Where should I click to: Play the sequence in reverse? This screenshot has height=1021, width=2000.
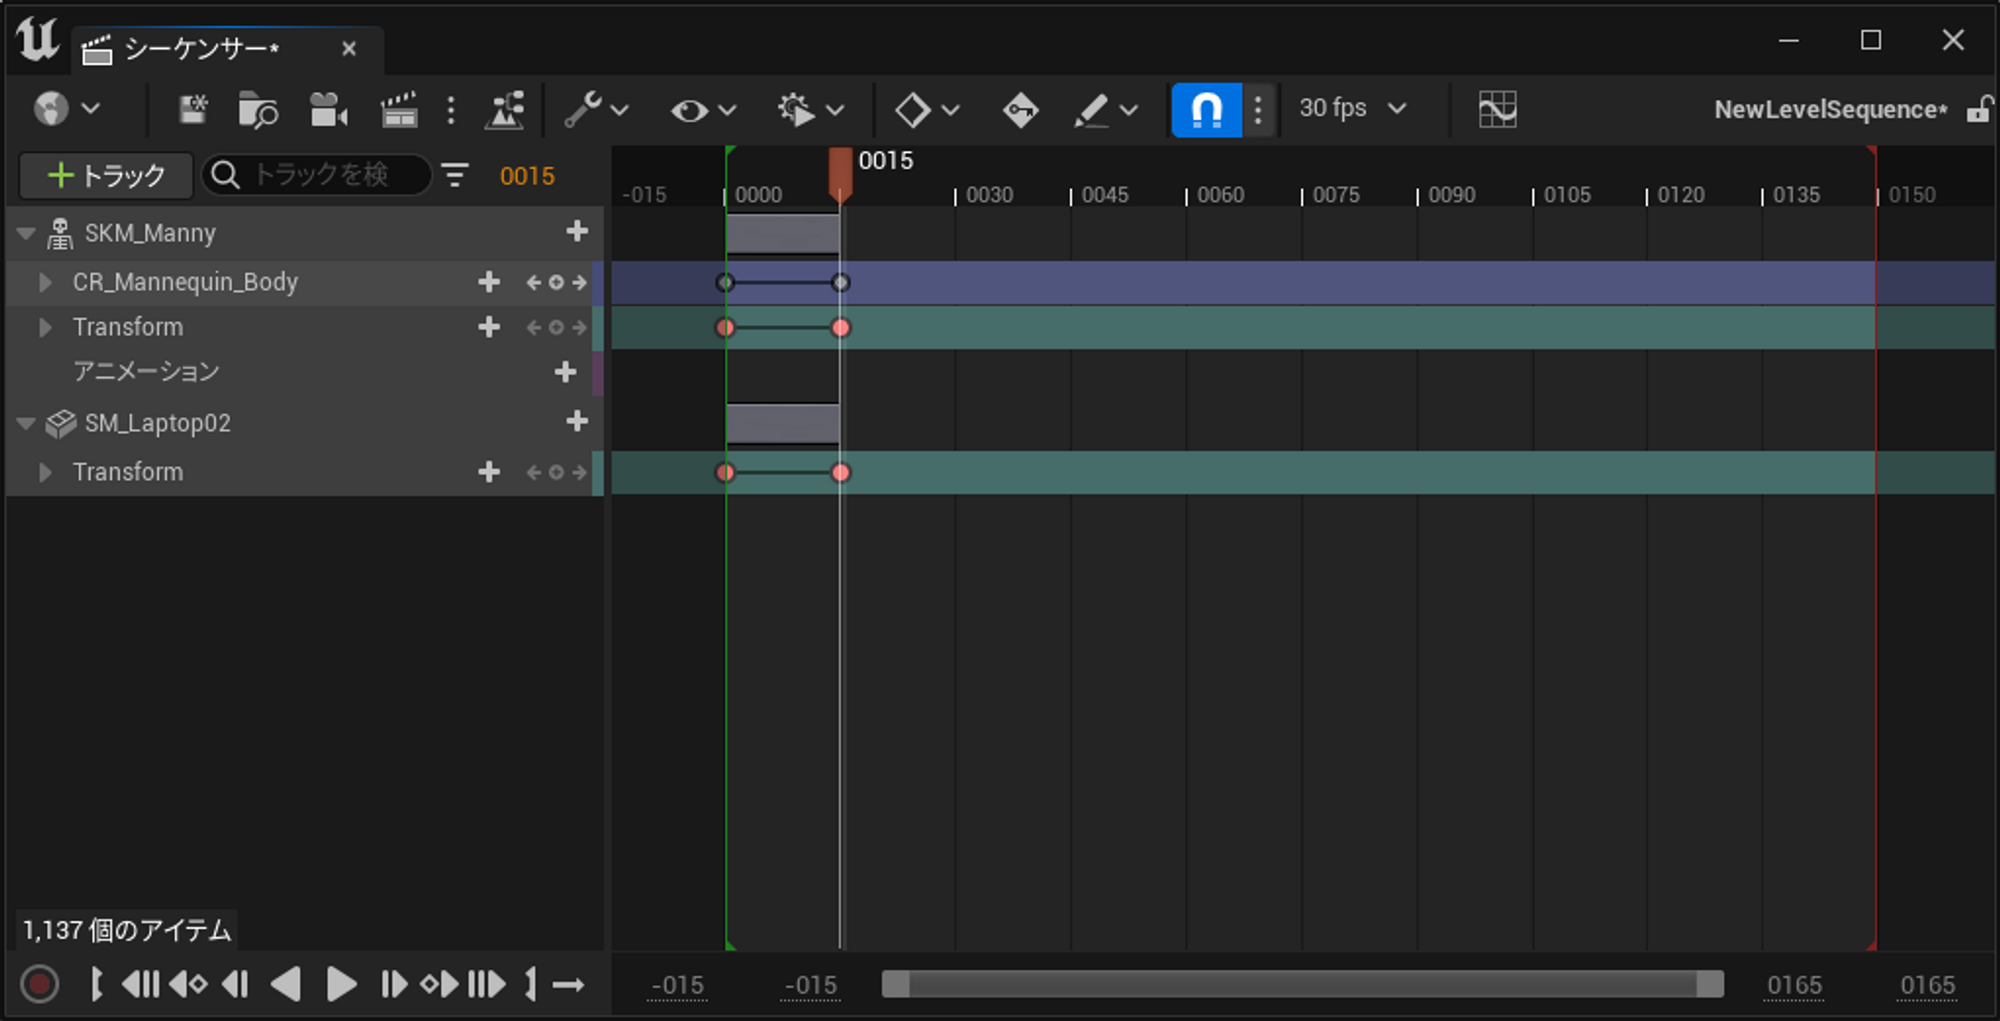coord(286,985)
